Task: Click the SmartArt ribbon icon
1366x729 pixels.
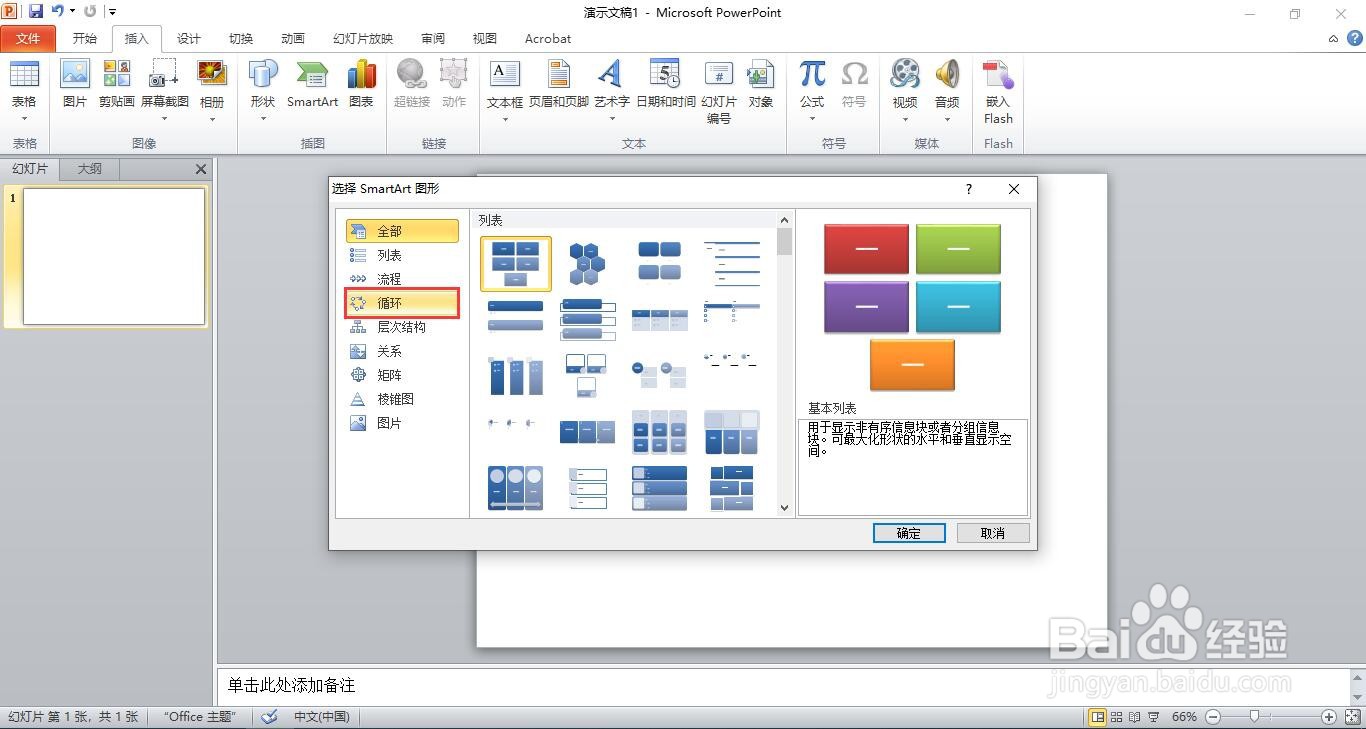Action: 312,85
